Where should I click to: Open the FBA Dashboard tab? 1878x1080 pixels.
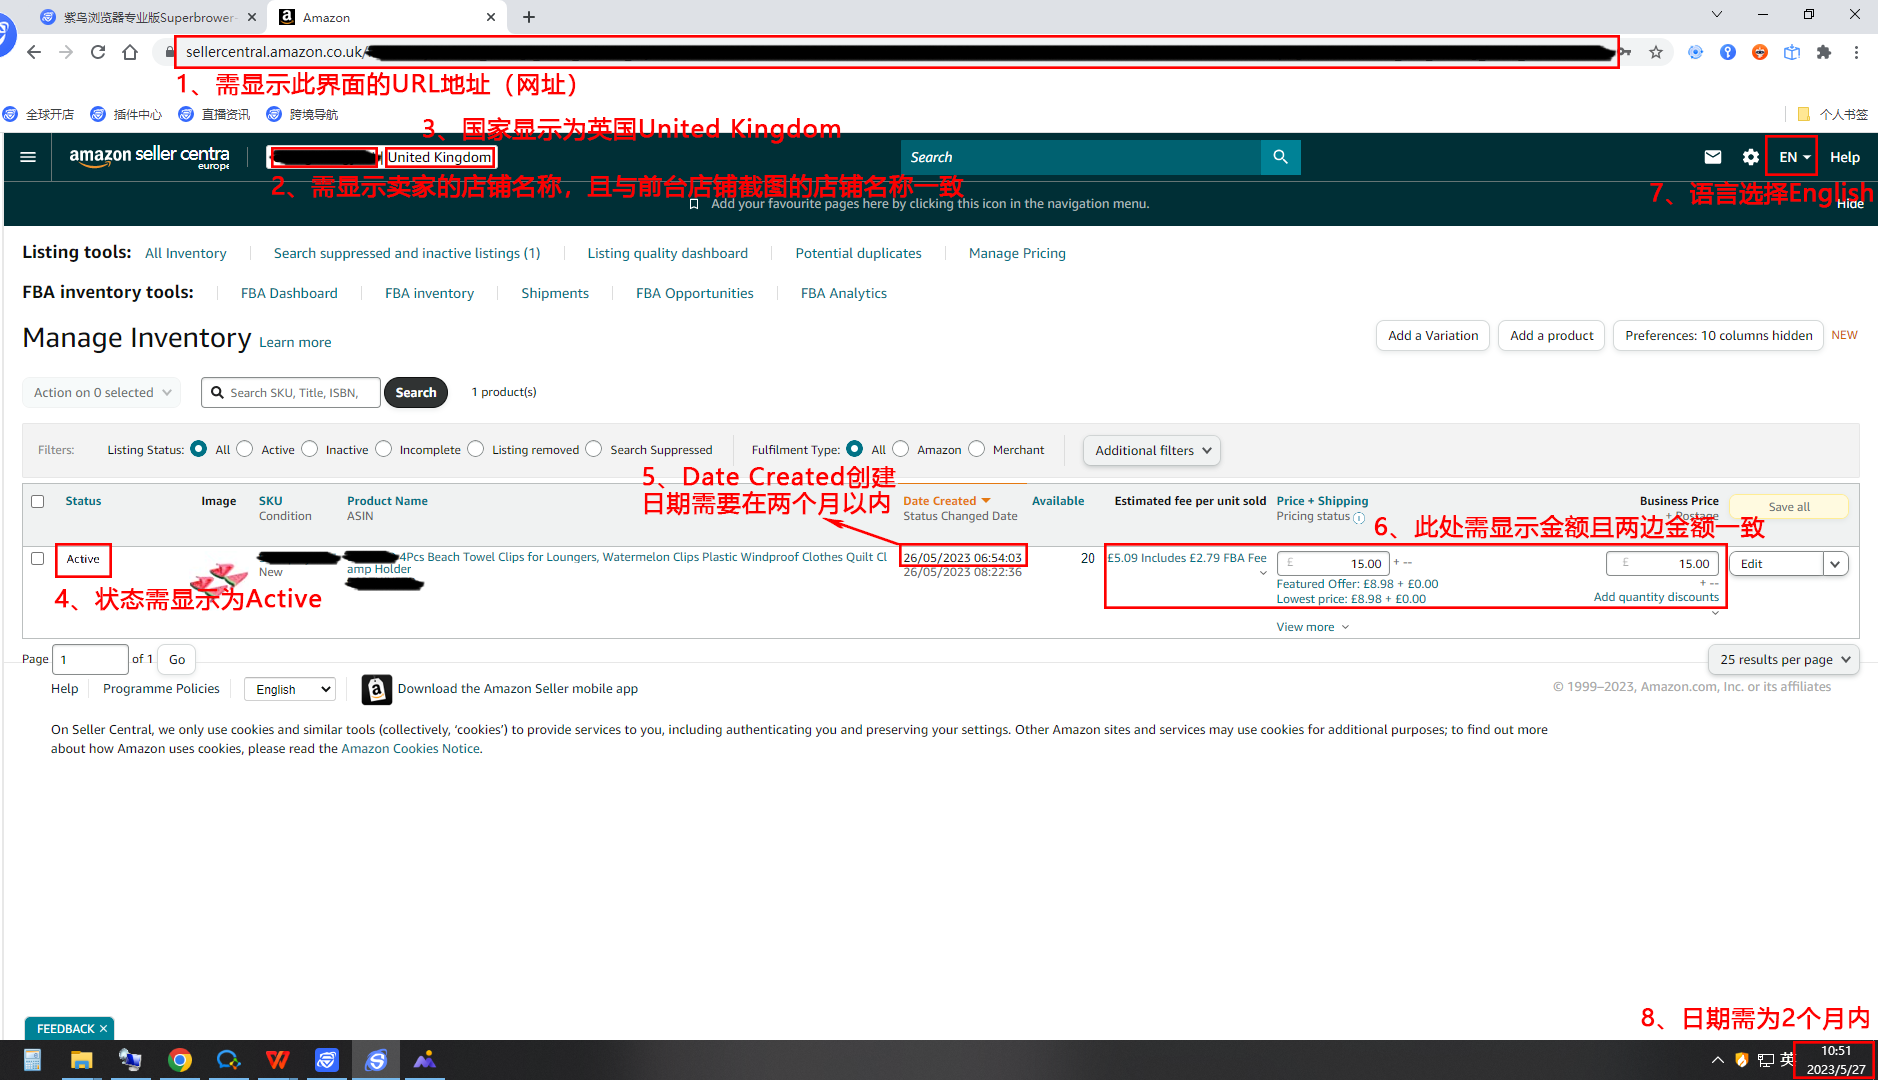289,293
